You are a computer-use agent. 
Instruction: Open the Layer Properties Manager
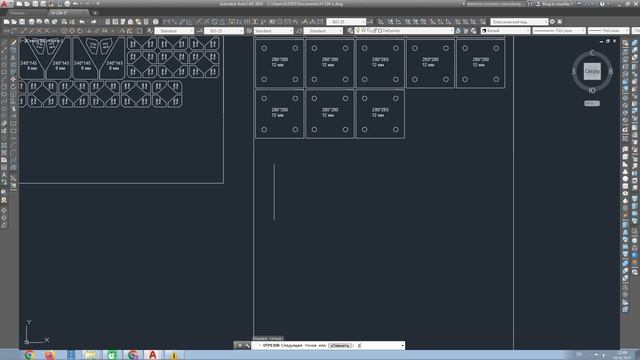350,31
